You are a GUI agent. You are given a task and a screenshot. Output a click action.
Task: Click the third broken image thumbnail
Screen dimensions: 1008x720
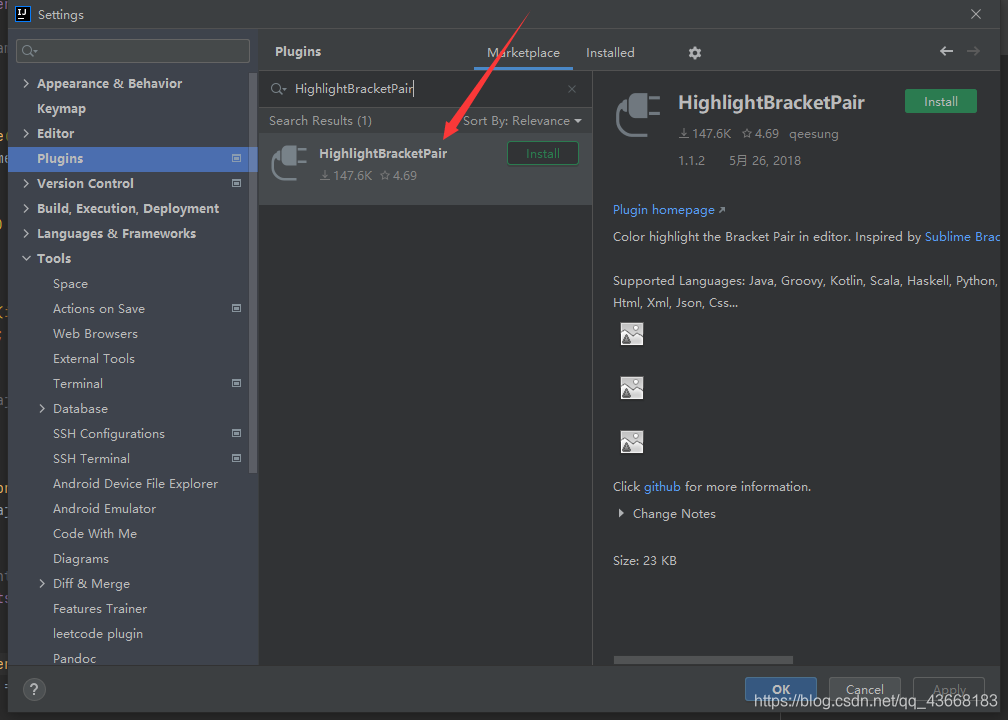pos(631,442)
